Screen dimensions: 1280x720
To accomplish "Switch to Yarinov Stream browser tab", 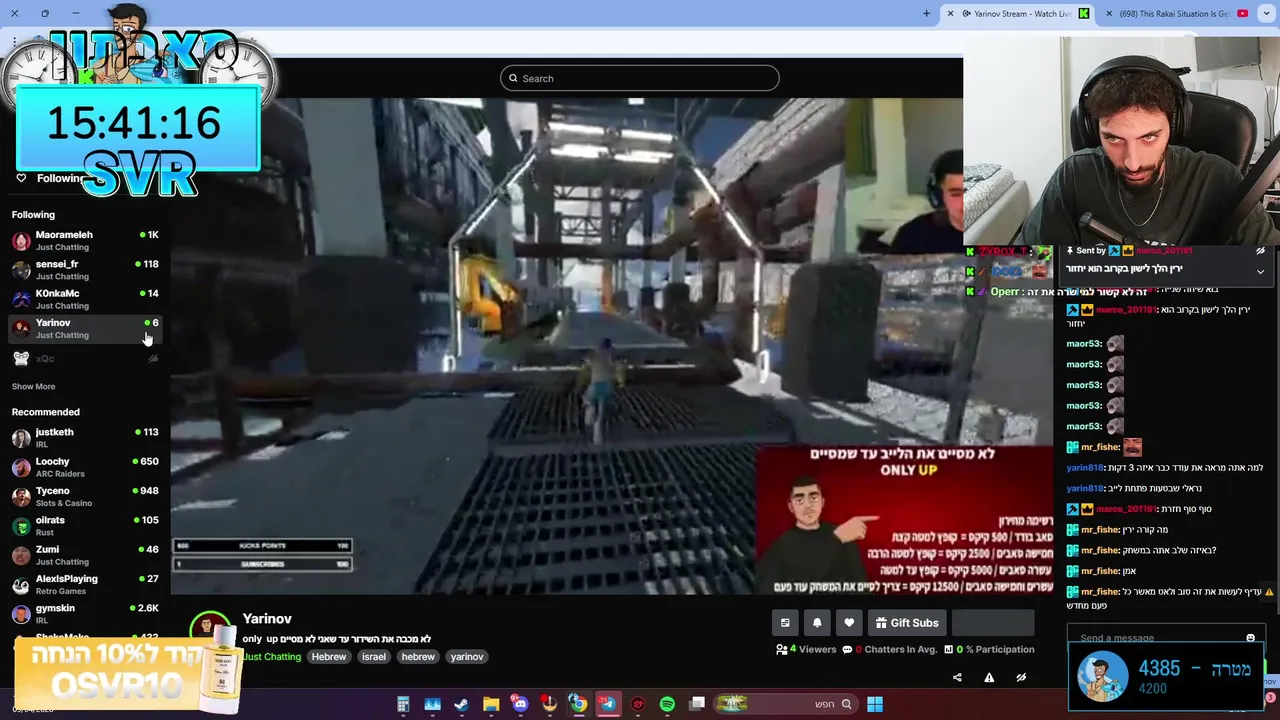I will coord(1017,14).
